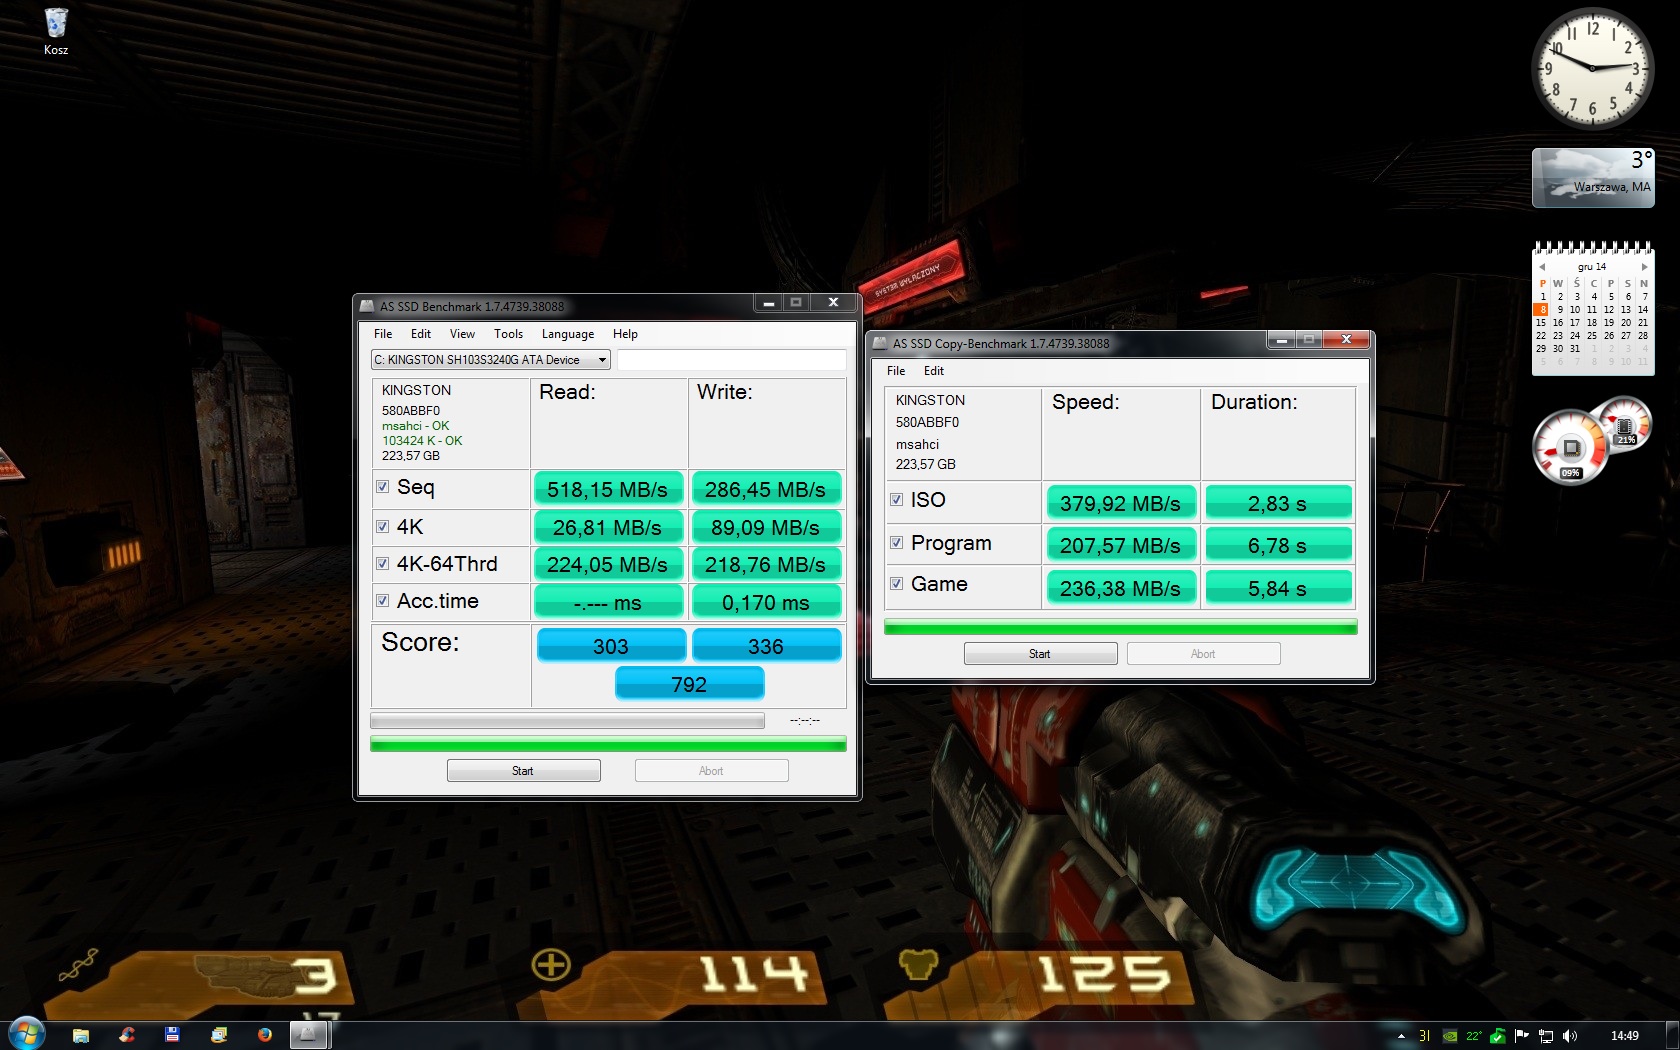Click the RAM meter 21% gauge
1680x1050 pixels.
1626,424
